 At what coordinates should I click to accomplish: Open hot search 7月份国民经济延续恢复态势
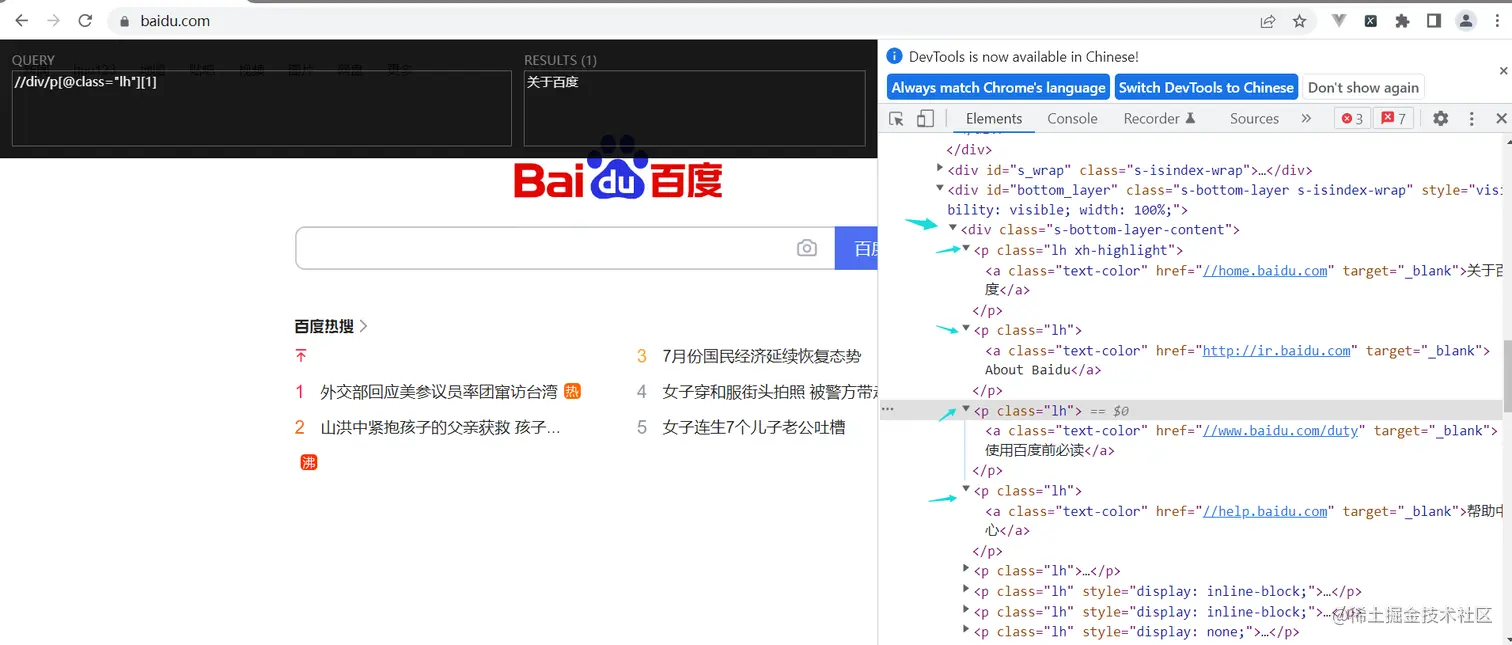(761, 356)
